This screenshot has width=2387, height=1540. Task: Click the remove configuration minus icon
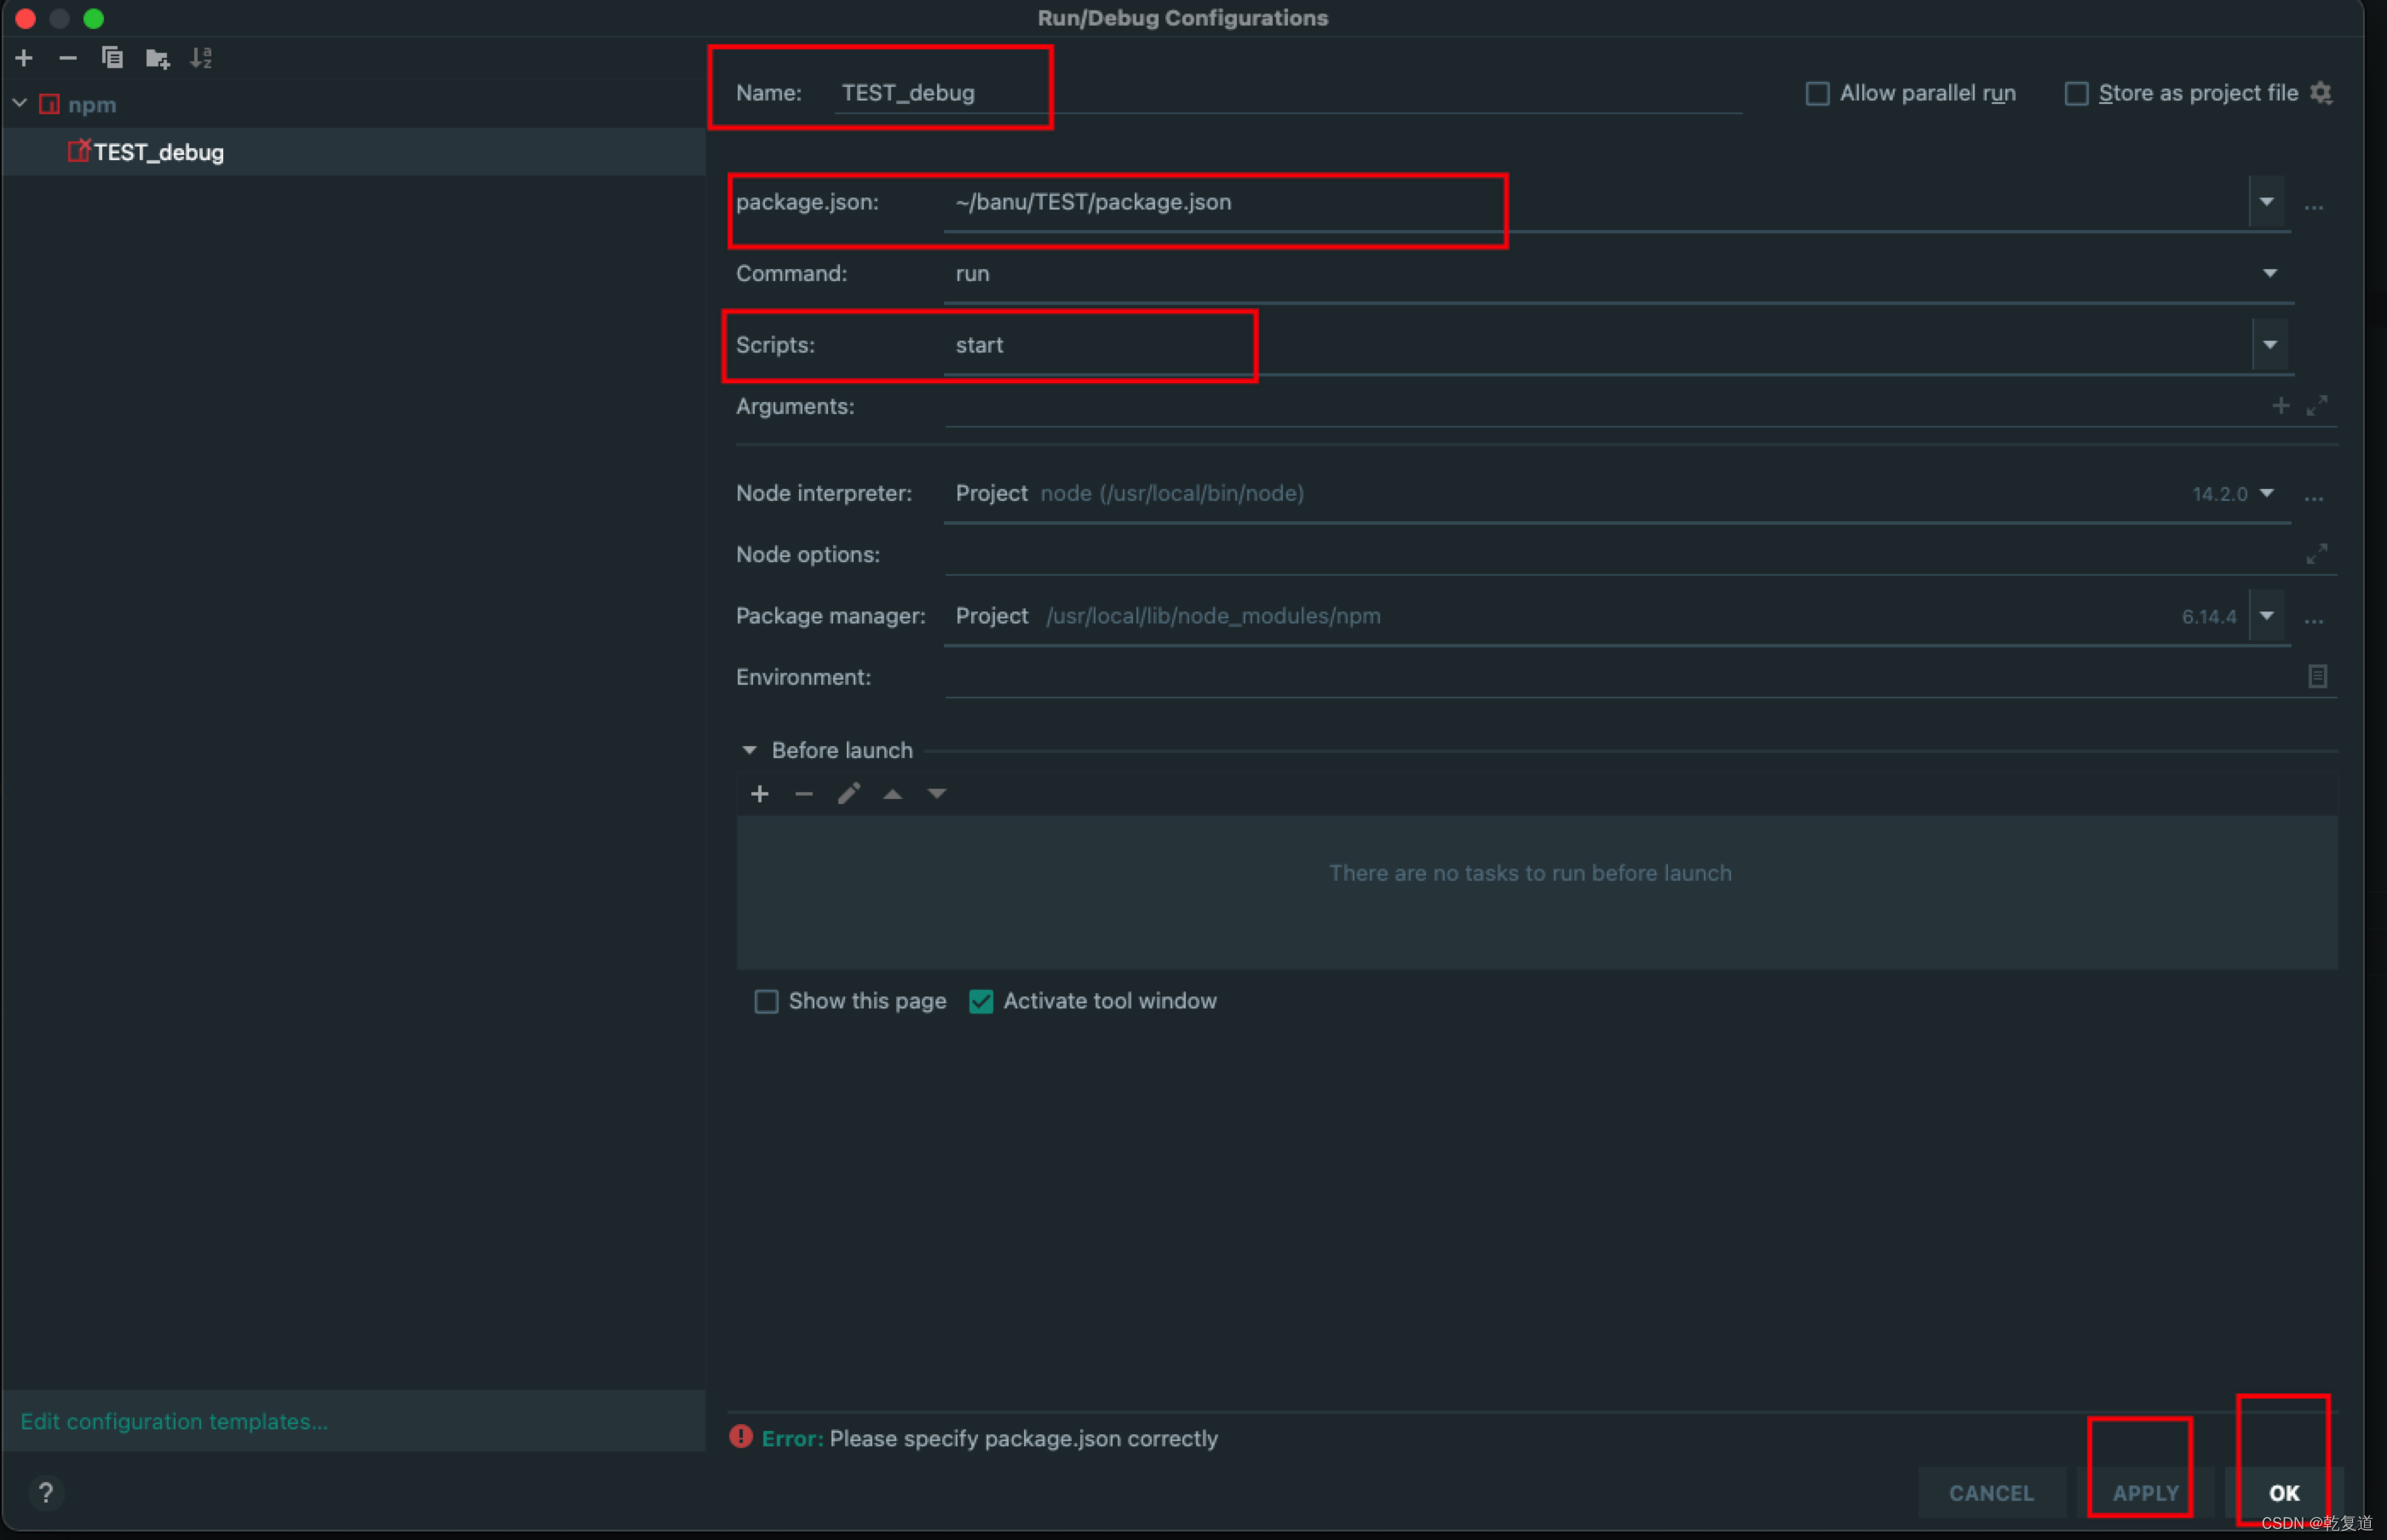(68, 58)
